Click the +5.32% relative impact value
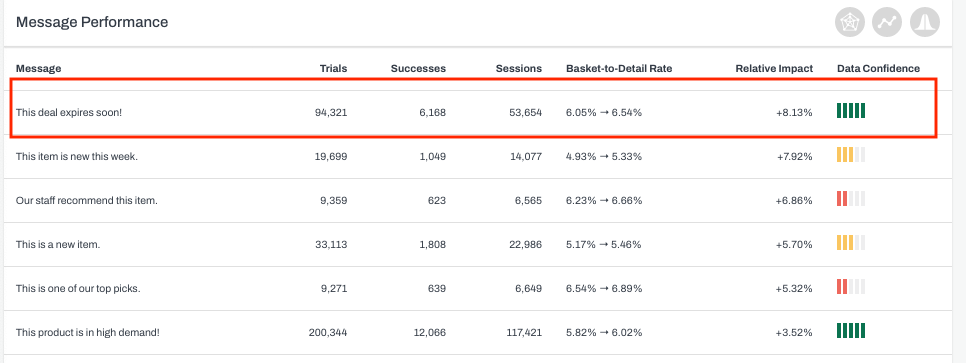Image resolution: width=966 pixels, height=363 pixels. click(x=794, y=288)
